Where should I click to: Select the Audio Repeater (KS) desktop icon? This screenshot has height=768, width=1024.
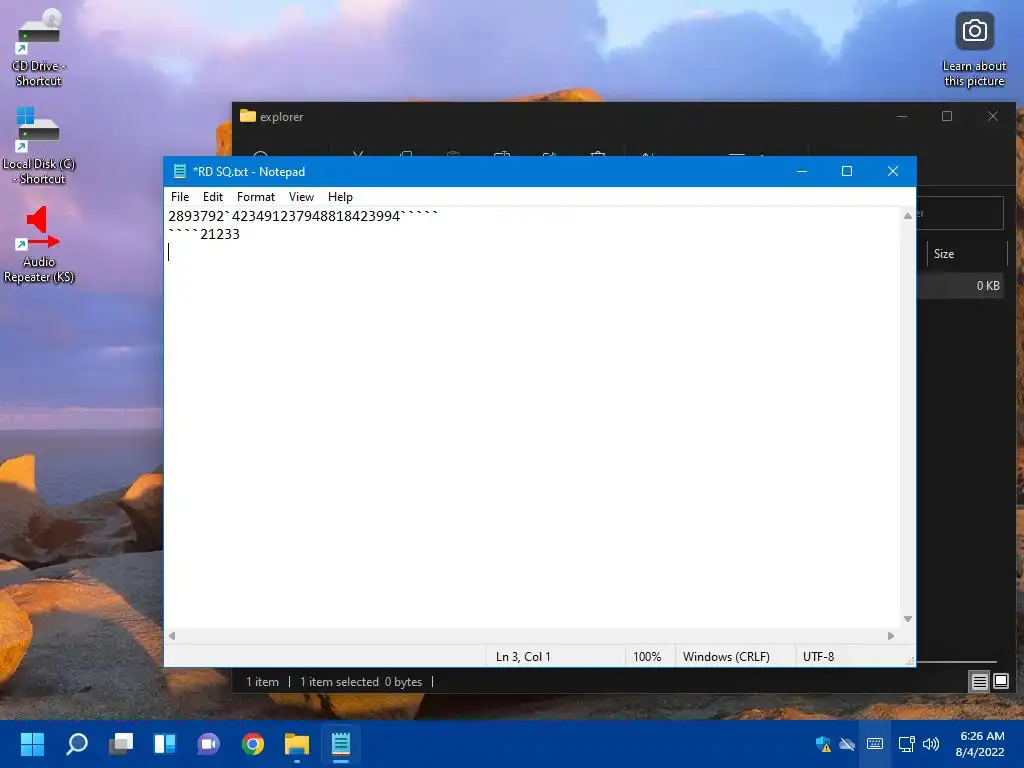(39, 244)
